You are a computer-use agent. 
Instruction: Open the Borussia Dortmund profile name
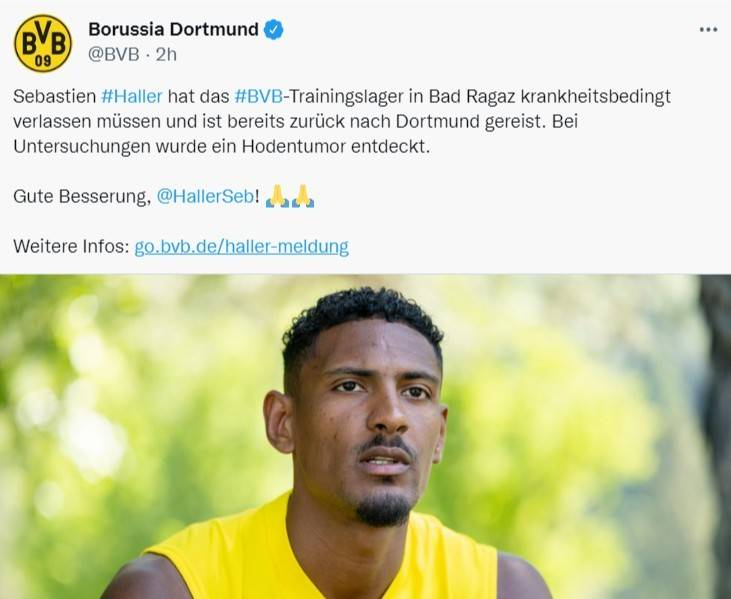point(173,29)
